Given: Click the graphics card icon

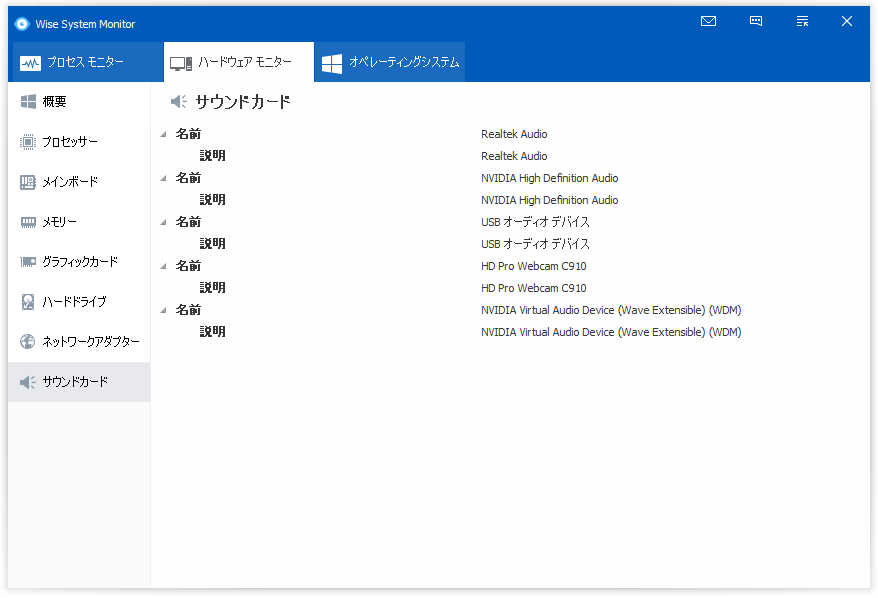Looking at the screenshot, I should pyautogui.click(x=28, y=261).
